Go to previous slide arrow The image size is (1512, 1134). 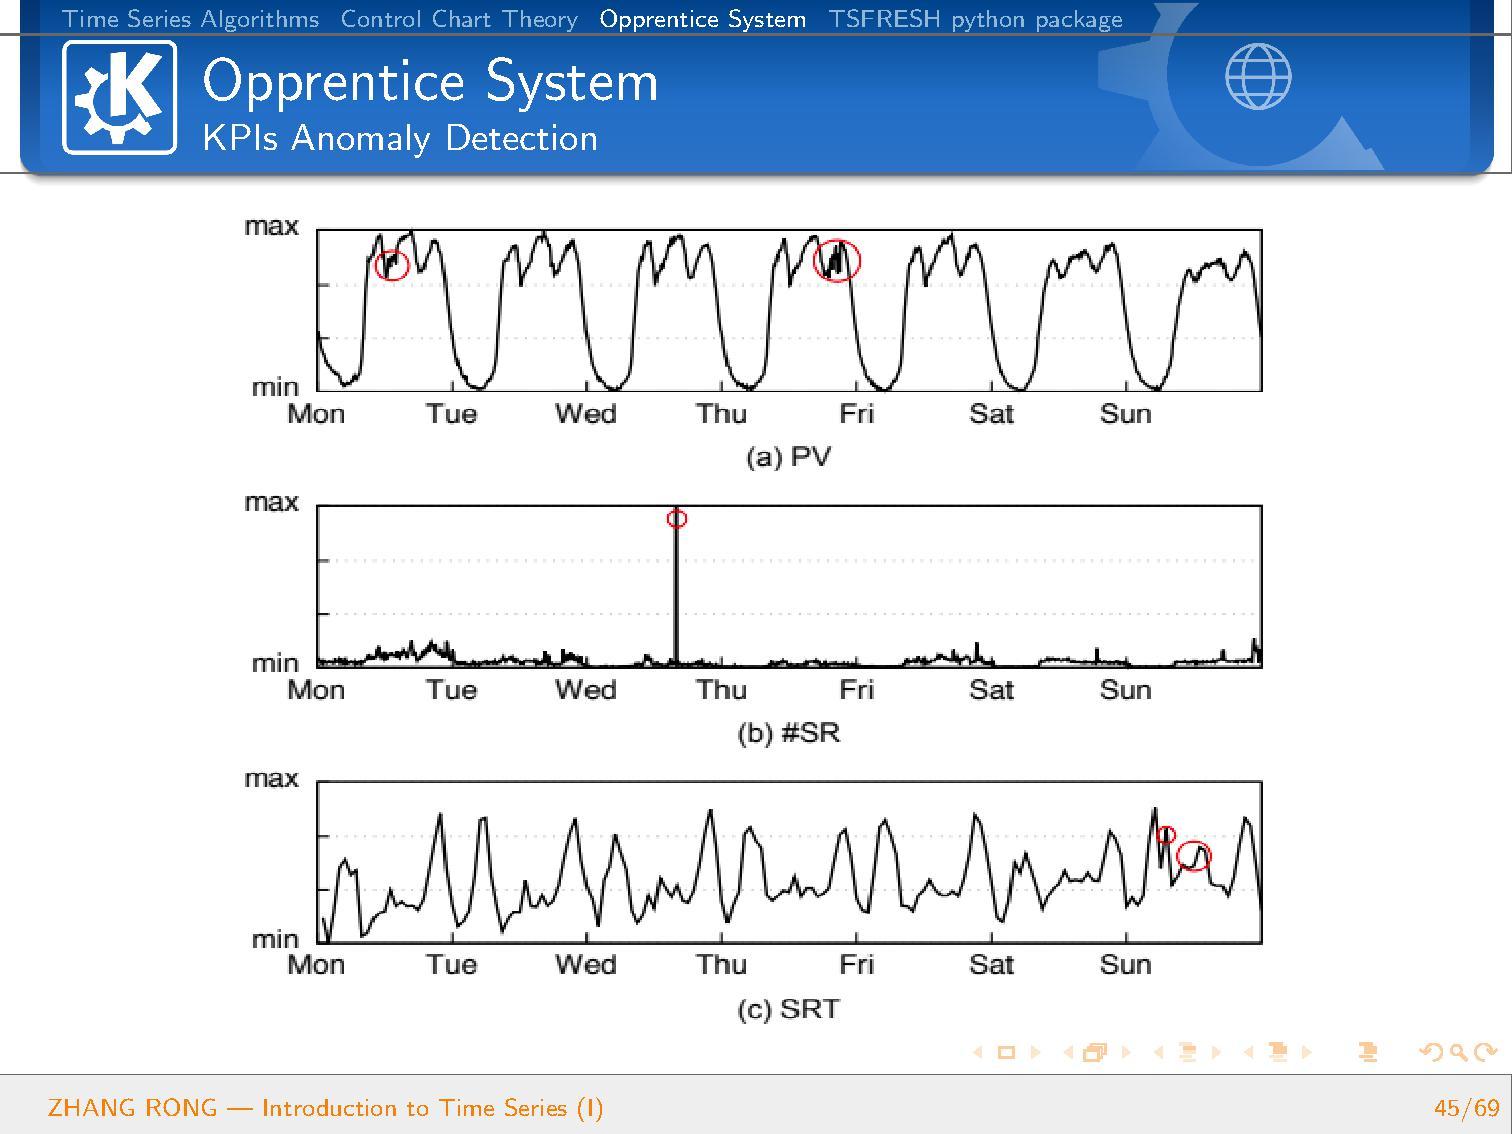(978, 1052)
